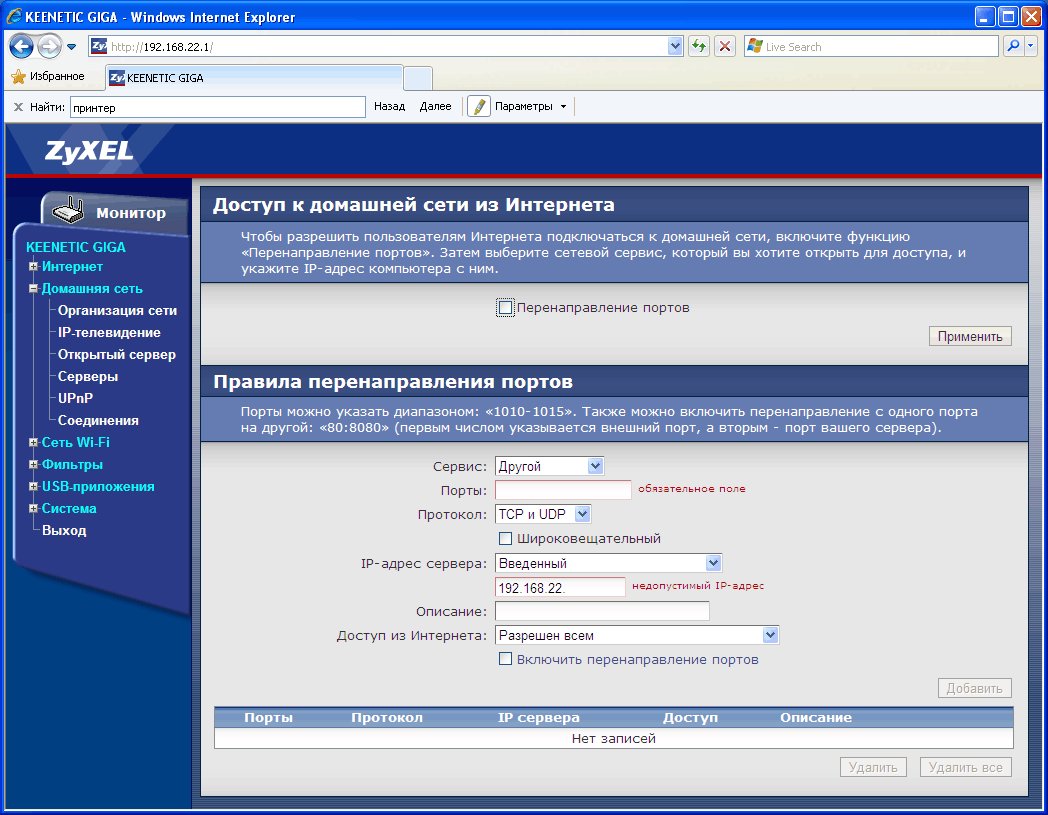Image resolution: width=1048 pixels, height=815 pixels.
Task: Open the 'Доступ из Интернета' dropdown
Action: point(637,635)
